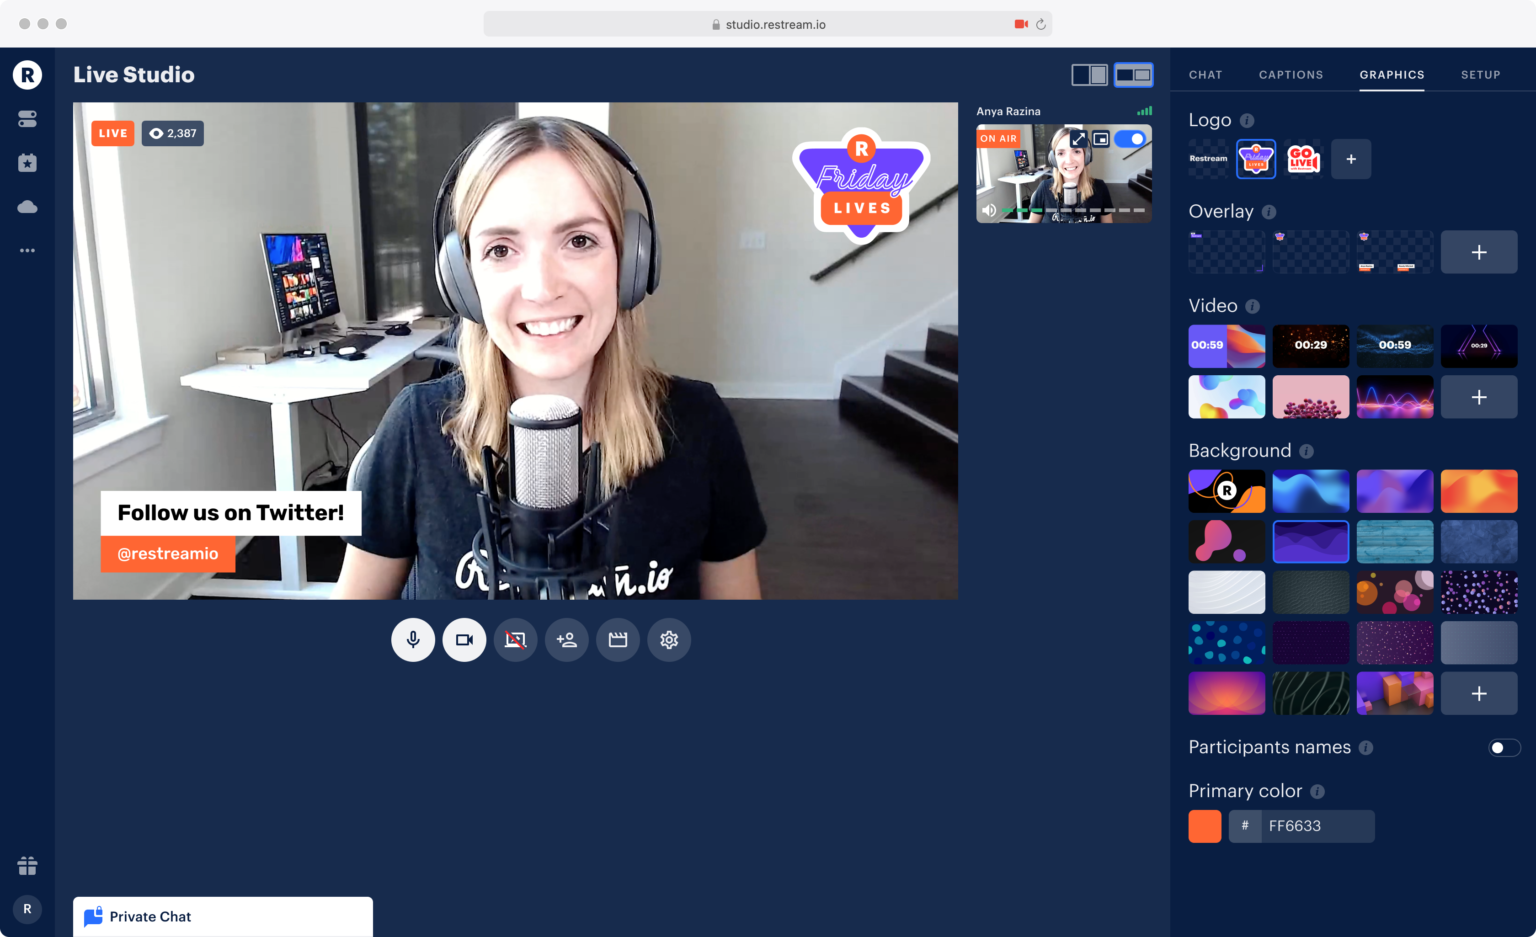Enable Participants names display
The width and height of the screenshot is (1536, 937).
coord(1501,747)
